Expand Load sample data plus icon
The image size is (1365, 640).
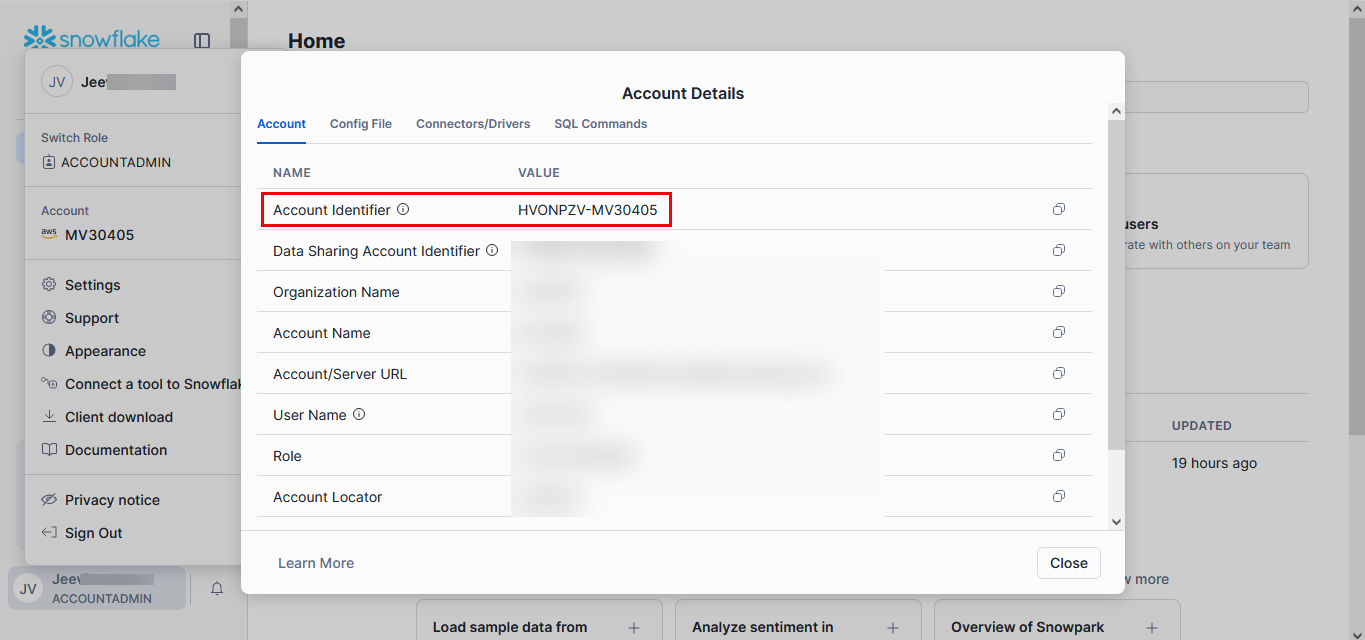(633, 628)
